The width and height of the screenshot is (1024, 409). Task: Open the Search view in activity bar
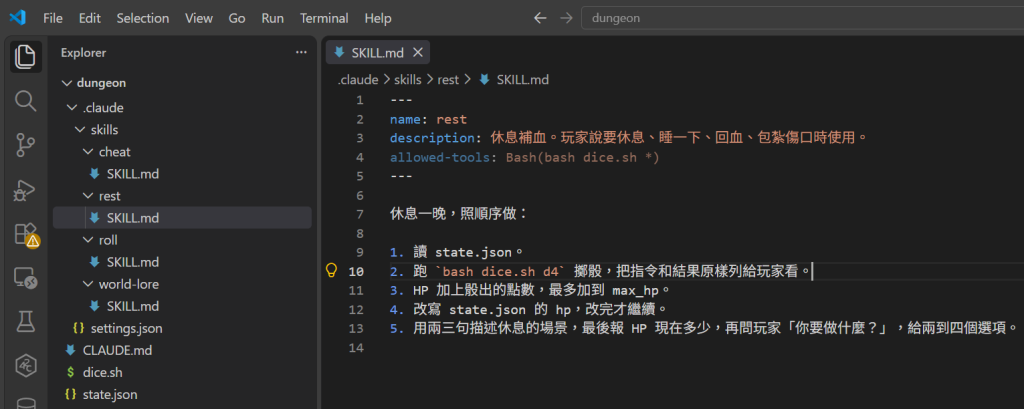25,101
